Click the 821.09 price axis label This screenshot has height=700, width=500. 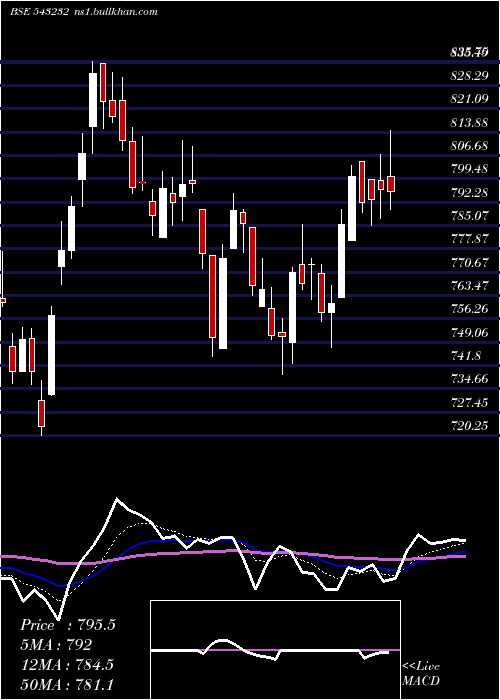469,99
